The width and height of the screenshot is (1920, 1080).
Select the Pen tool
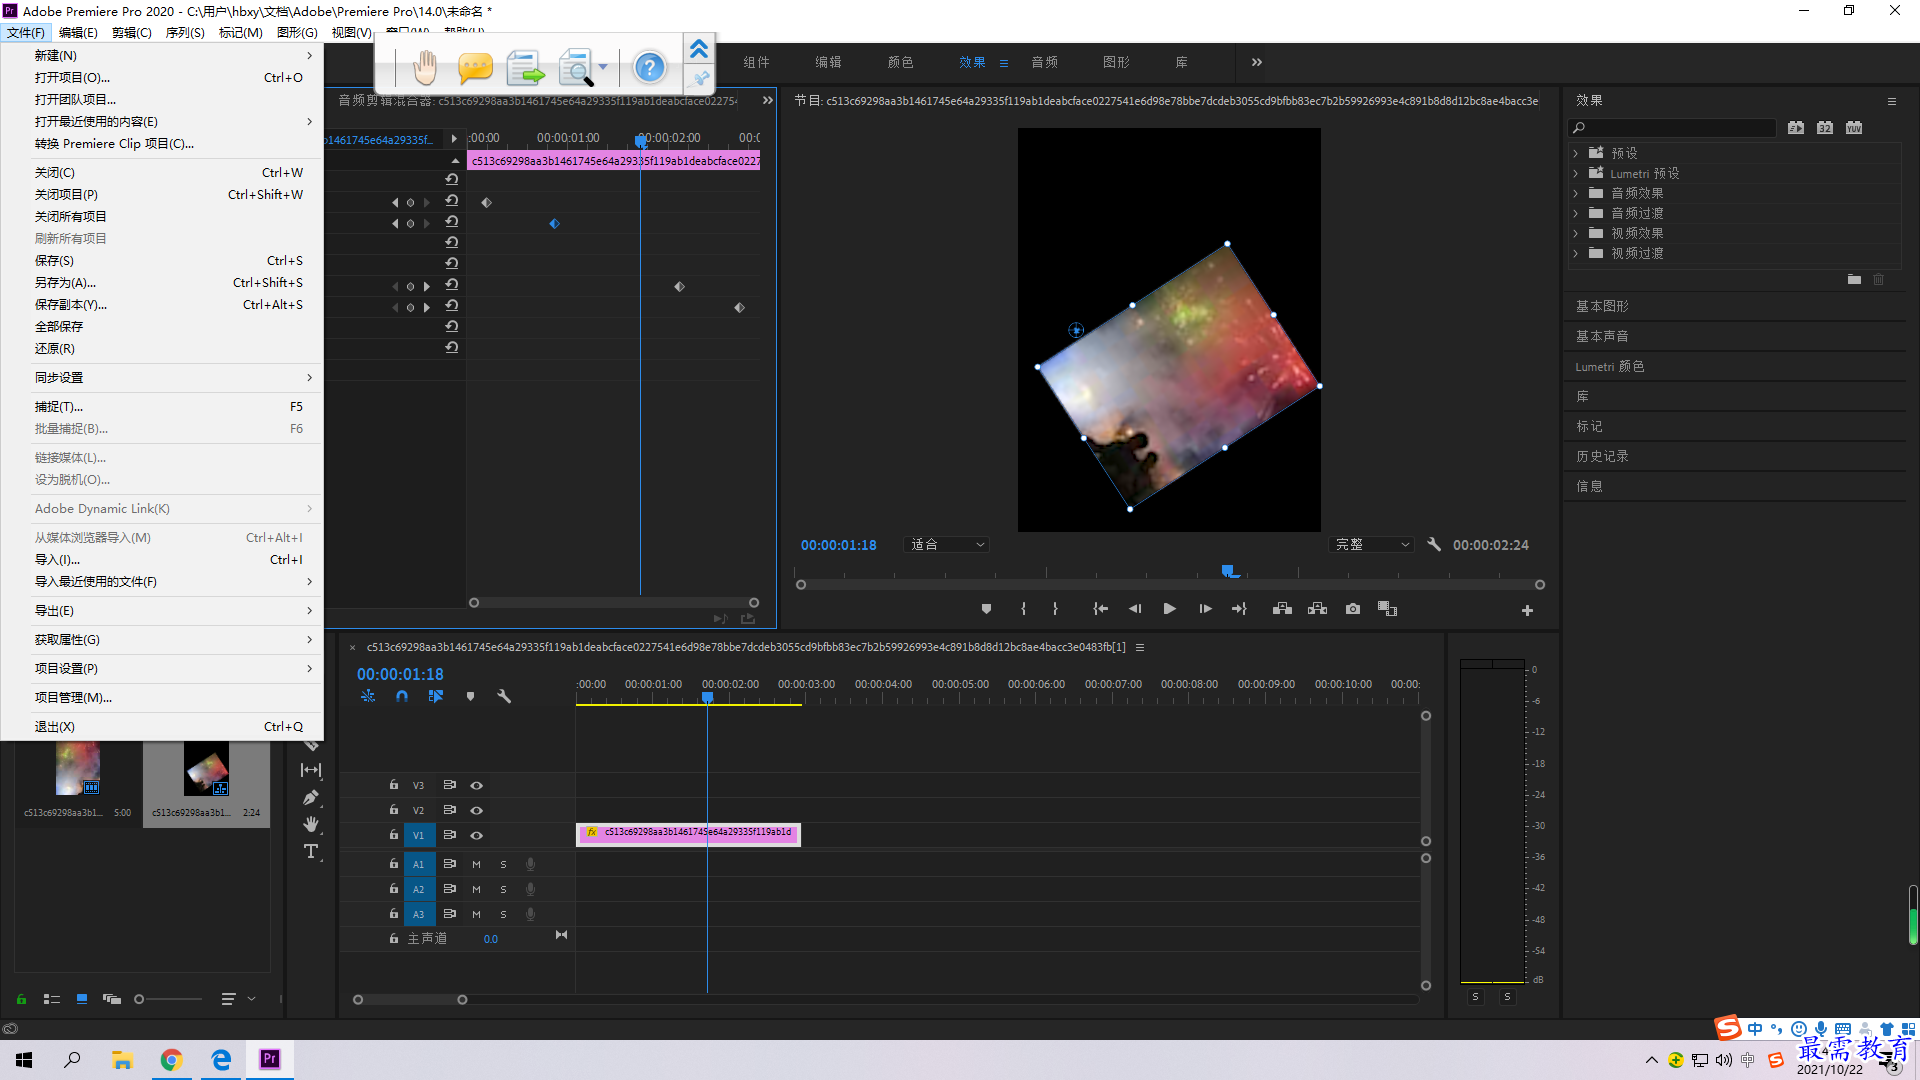click(x=311, y=797)
